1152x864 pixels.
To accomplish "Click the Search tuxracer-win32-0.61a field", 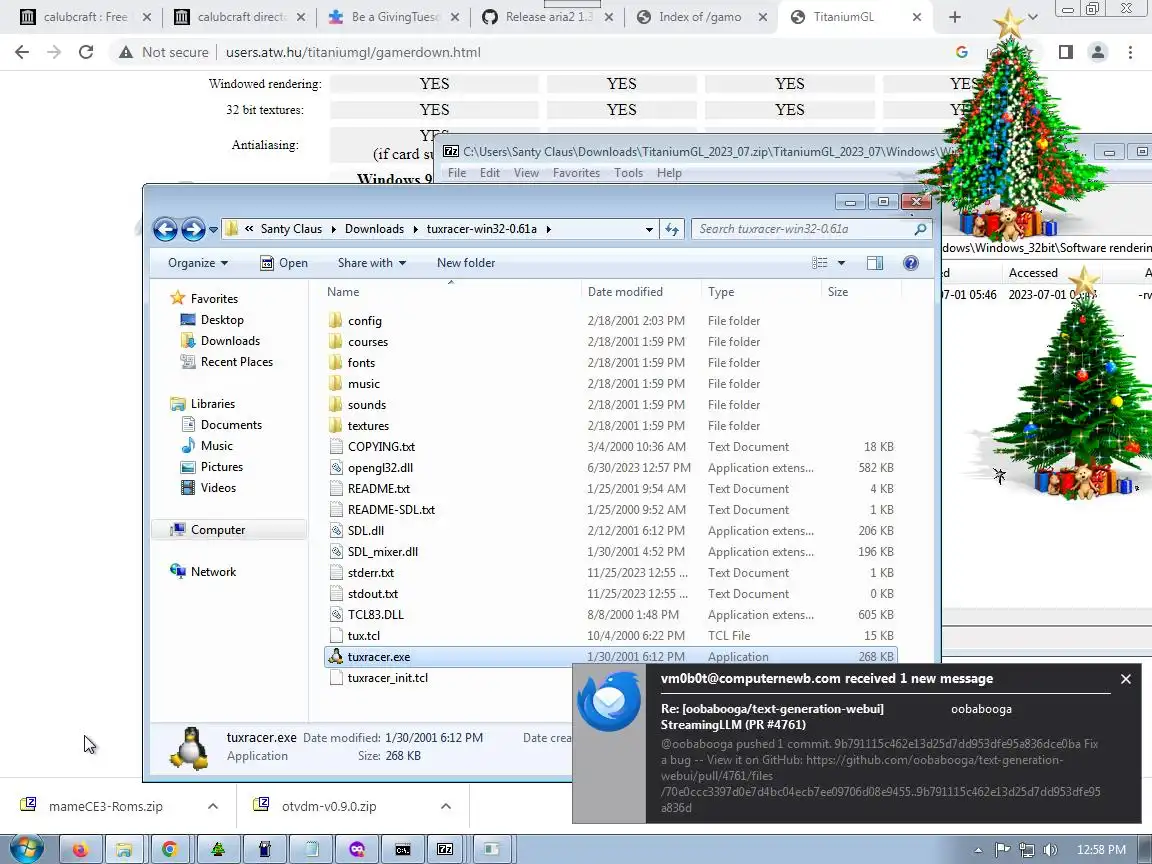I will pyautogui.click(x=812, y=229).
